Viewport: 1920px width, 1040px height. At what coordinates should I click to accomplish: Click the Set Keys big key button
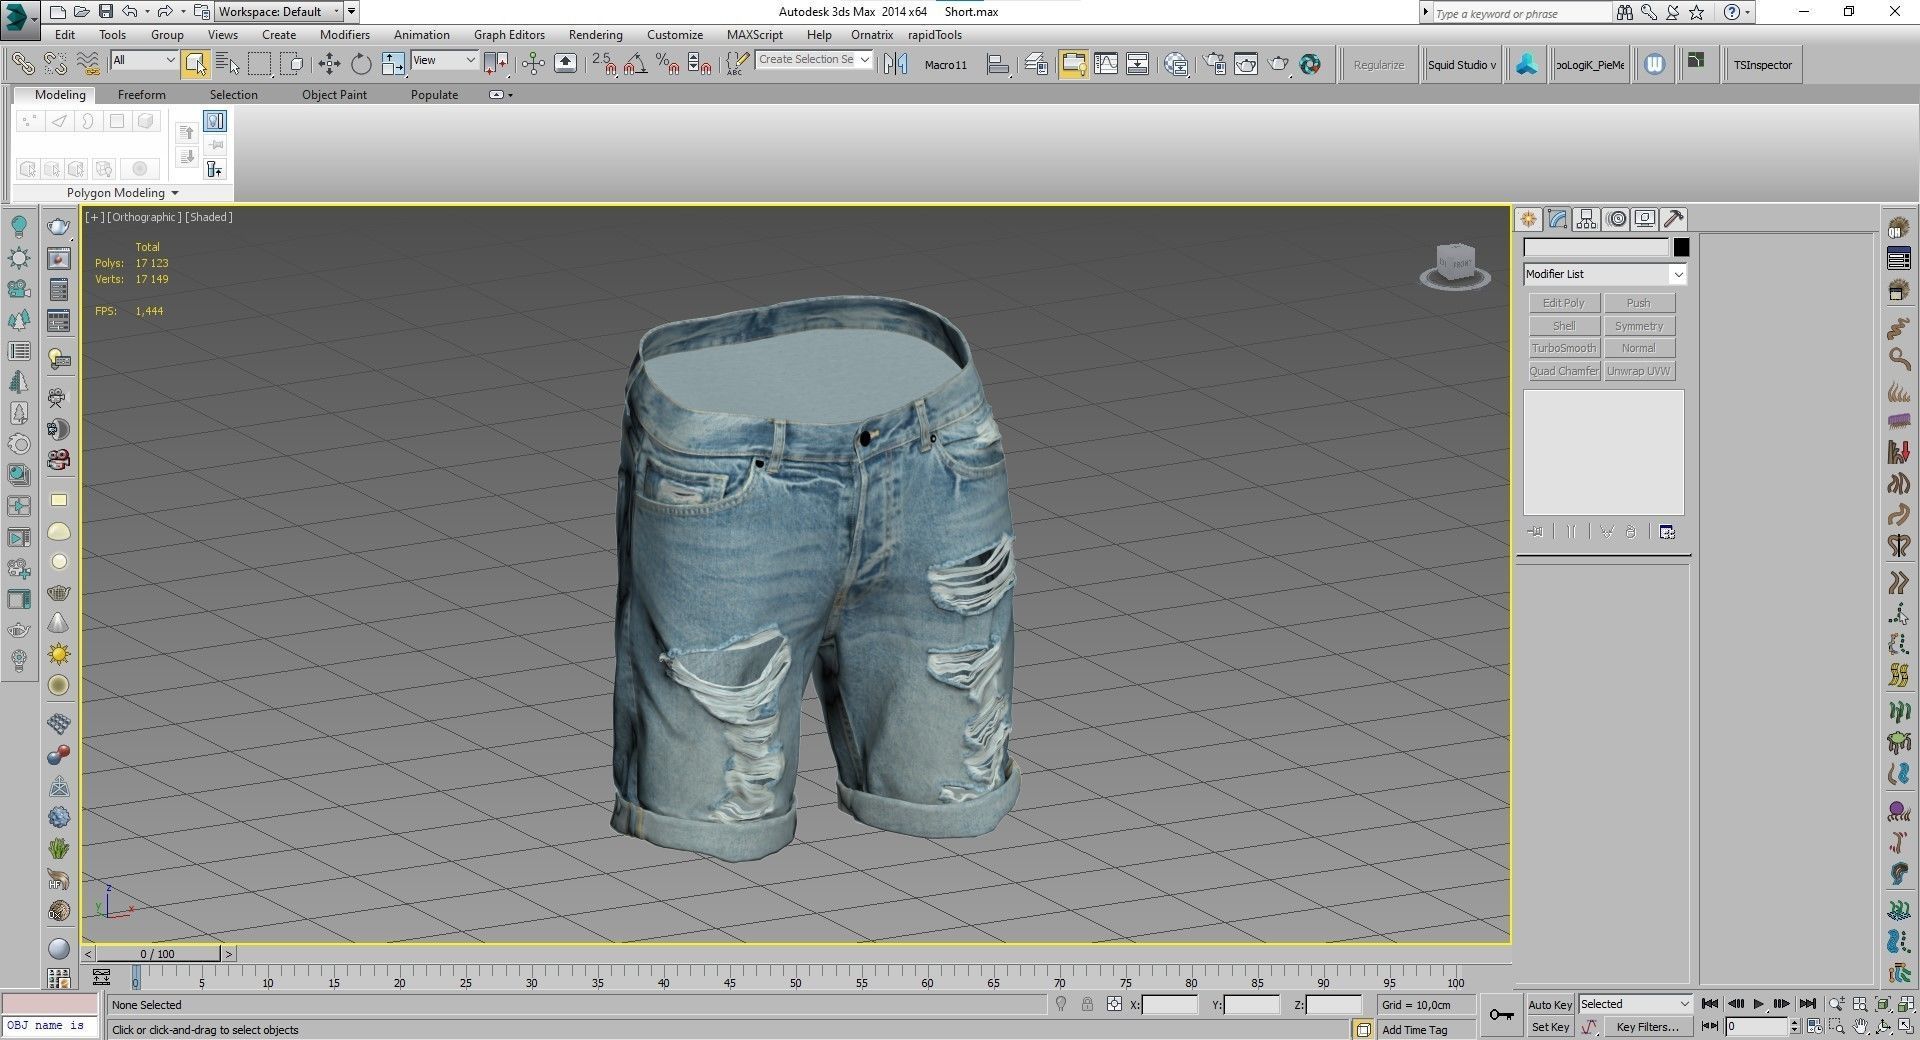(x=1501, y=1015)
